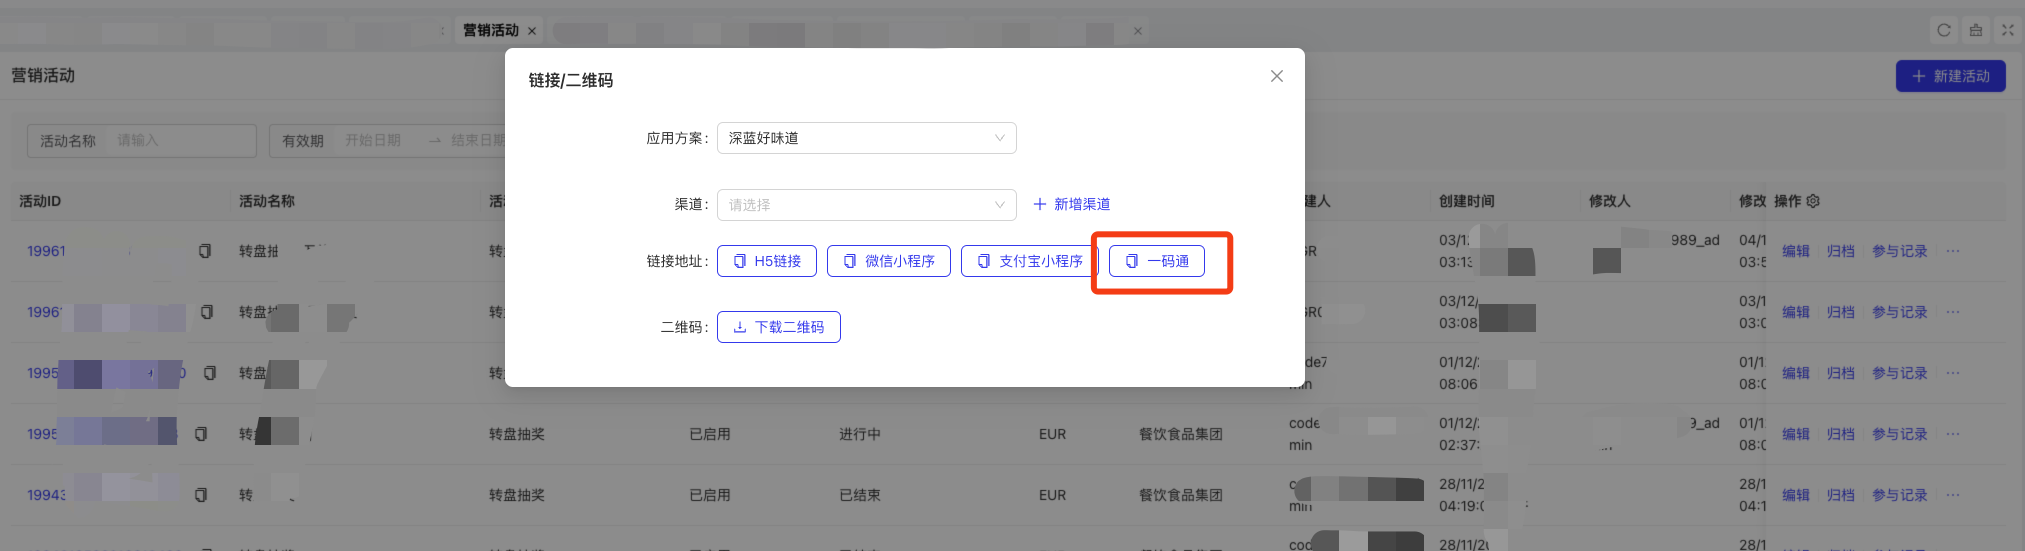Close the 营销活动 tab

532,31
